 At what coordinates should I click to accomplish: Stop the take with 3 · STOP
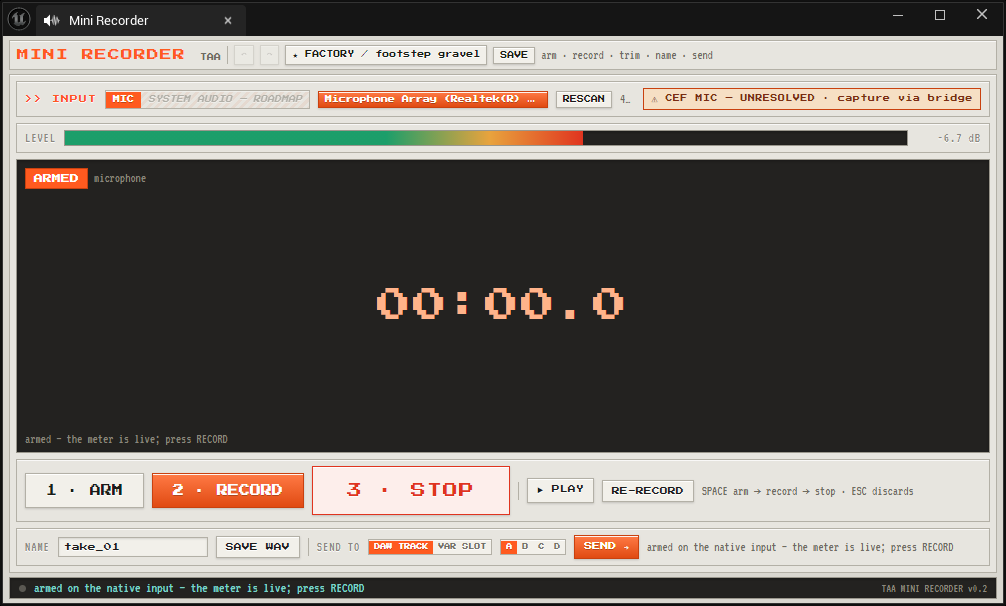411,490
